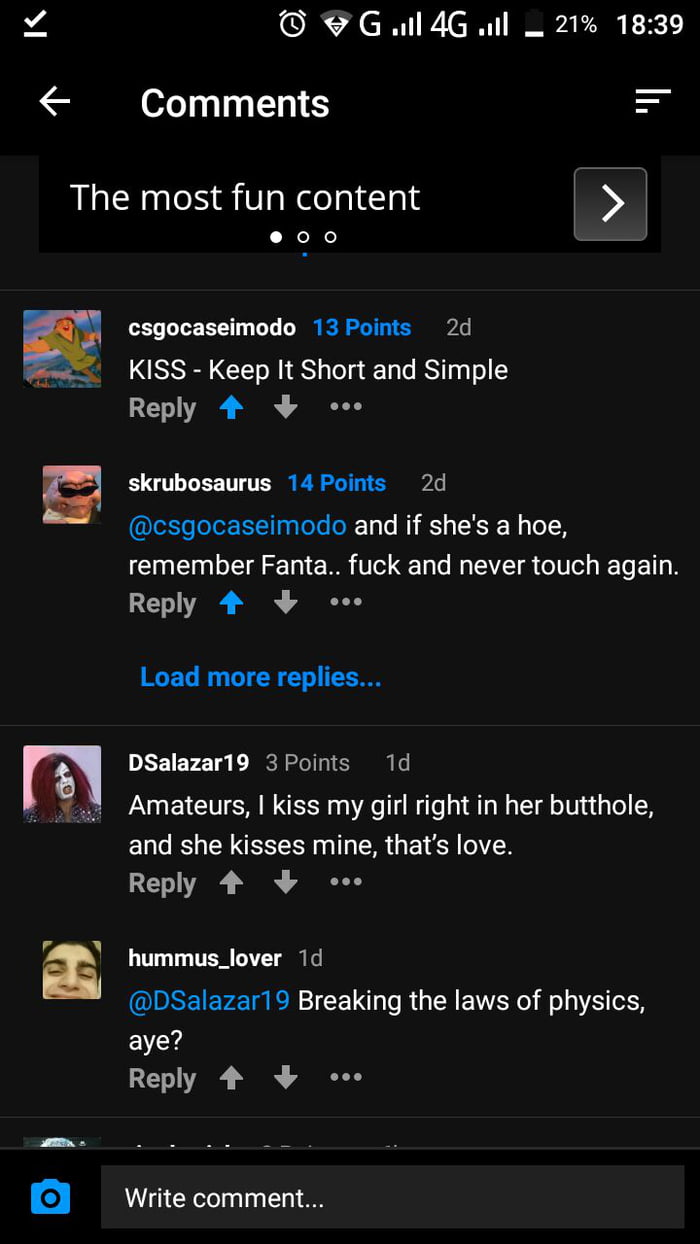Upvote hummus_lover's reply

(x=232, y=1078)
